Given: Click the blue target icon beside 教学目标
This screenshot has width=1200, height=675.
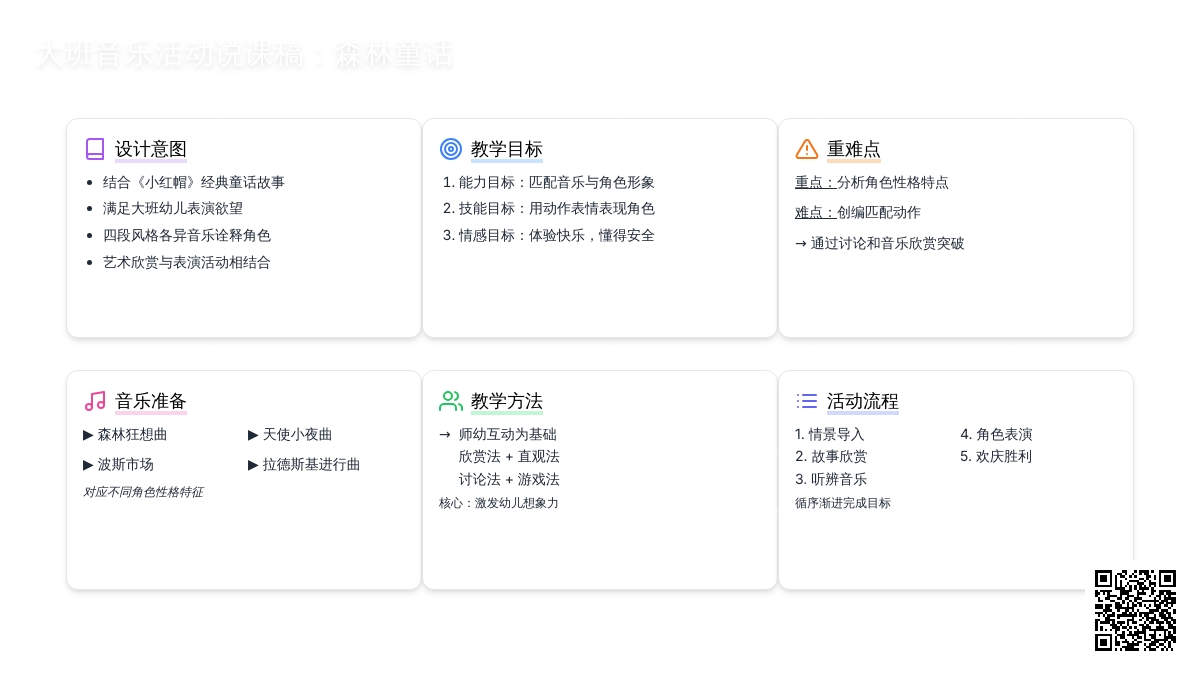Looking at the screenshot, I should tap(451, 149).
